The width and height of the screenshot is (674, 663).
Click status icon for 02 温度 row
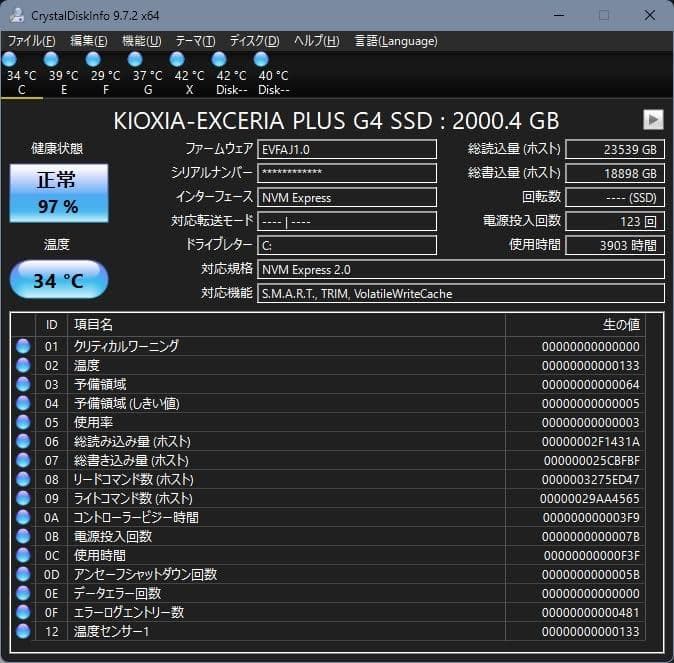(23, 365)
